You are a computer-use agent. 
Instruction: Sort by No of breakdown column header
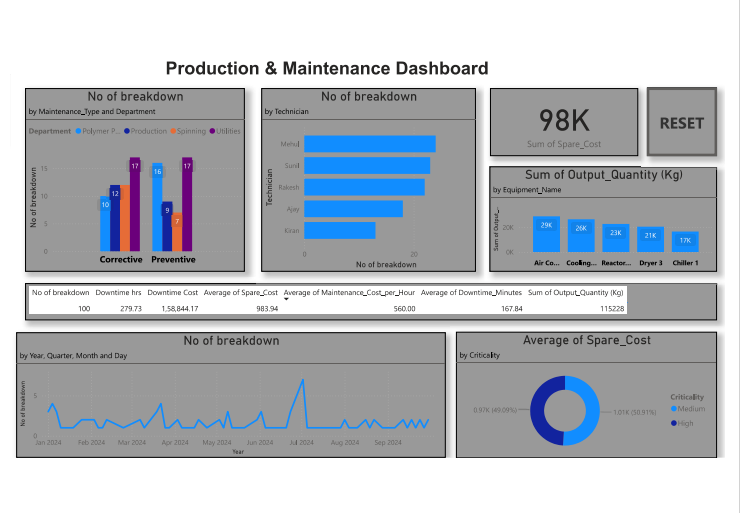(60, 293)
